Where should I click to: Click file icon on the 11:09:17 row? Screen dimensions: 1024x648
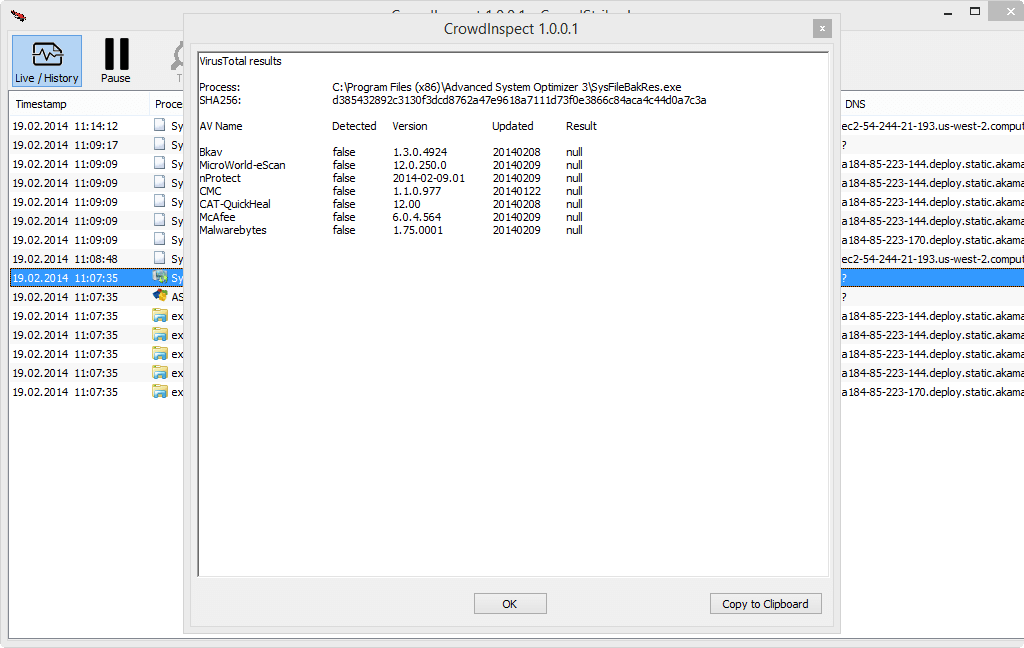pos(159,144)
